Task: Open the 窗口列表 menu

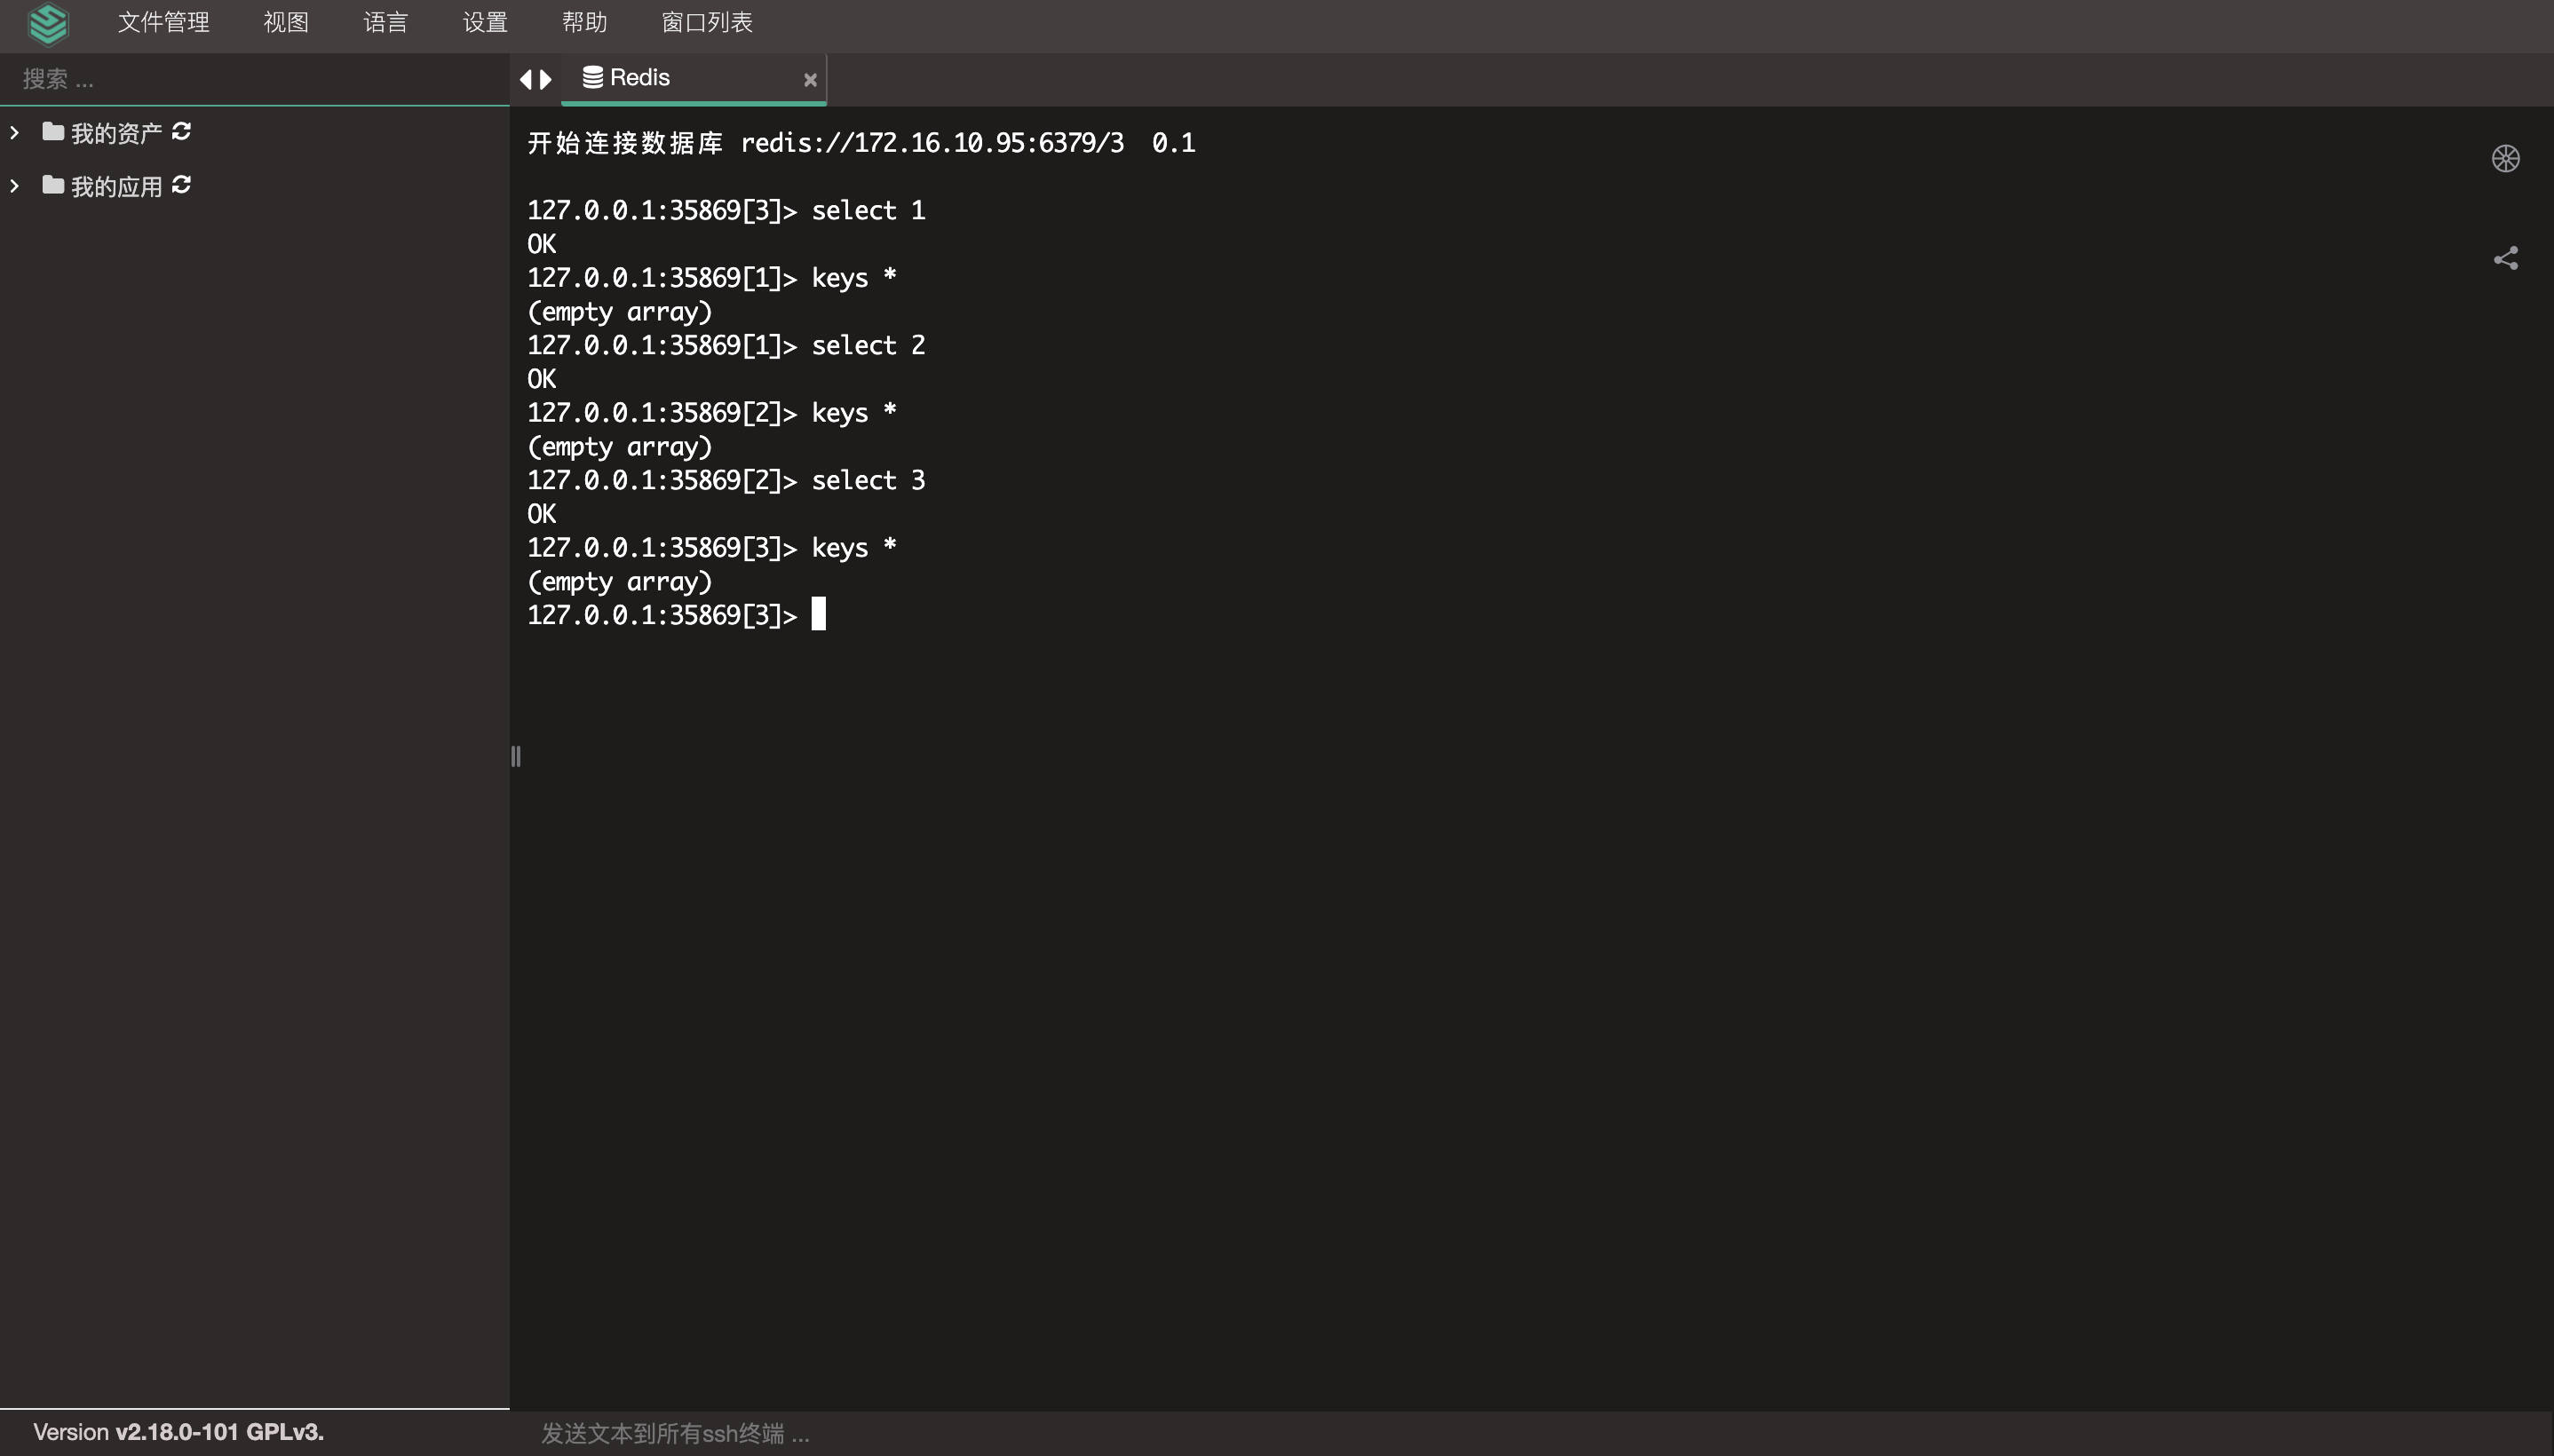Action: pyautogui.click(x=707, y=22)
